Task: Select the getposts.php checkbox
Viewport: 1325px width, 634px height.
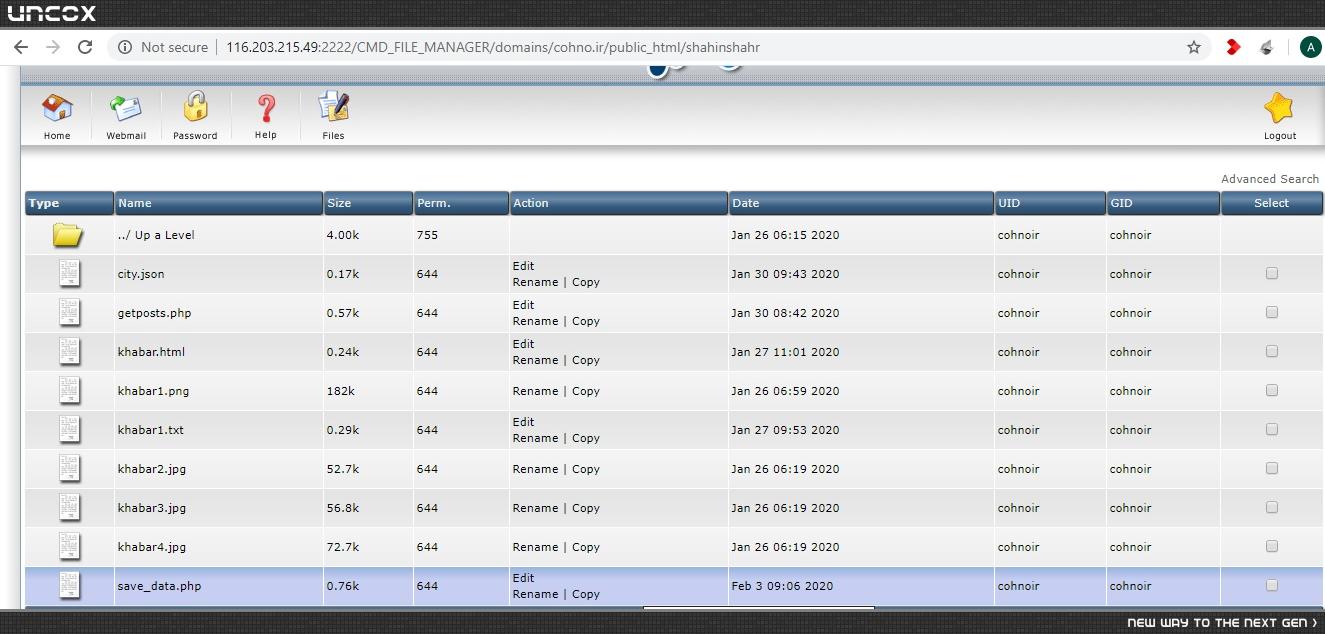Action: tap(1272, 312)
